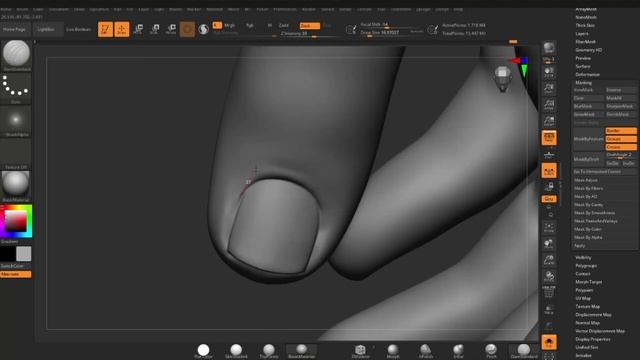Select the Draw mode button
Viewport: 640px width, 360px height.
(x=122, y=29)
